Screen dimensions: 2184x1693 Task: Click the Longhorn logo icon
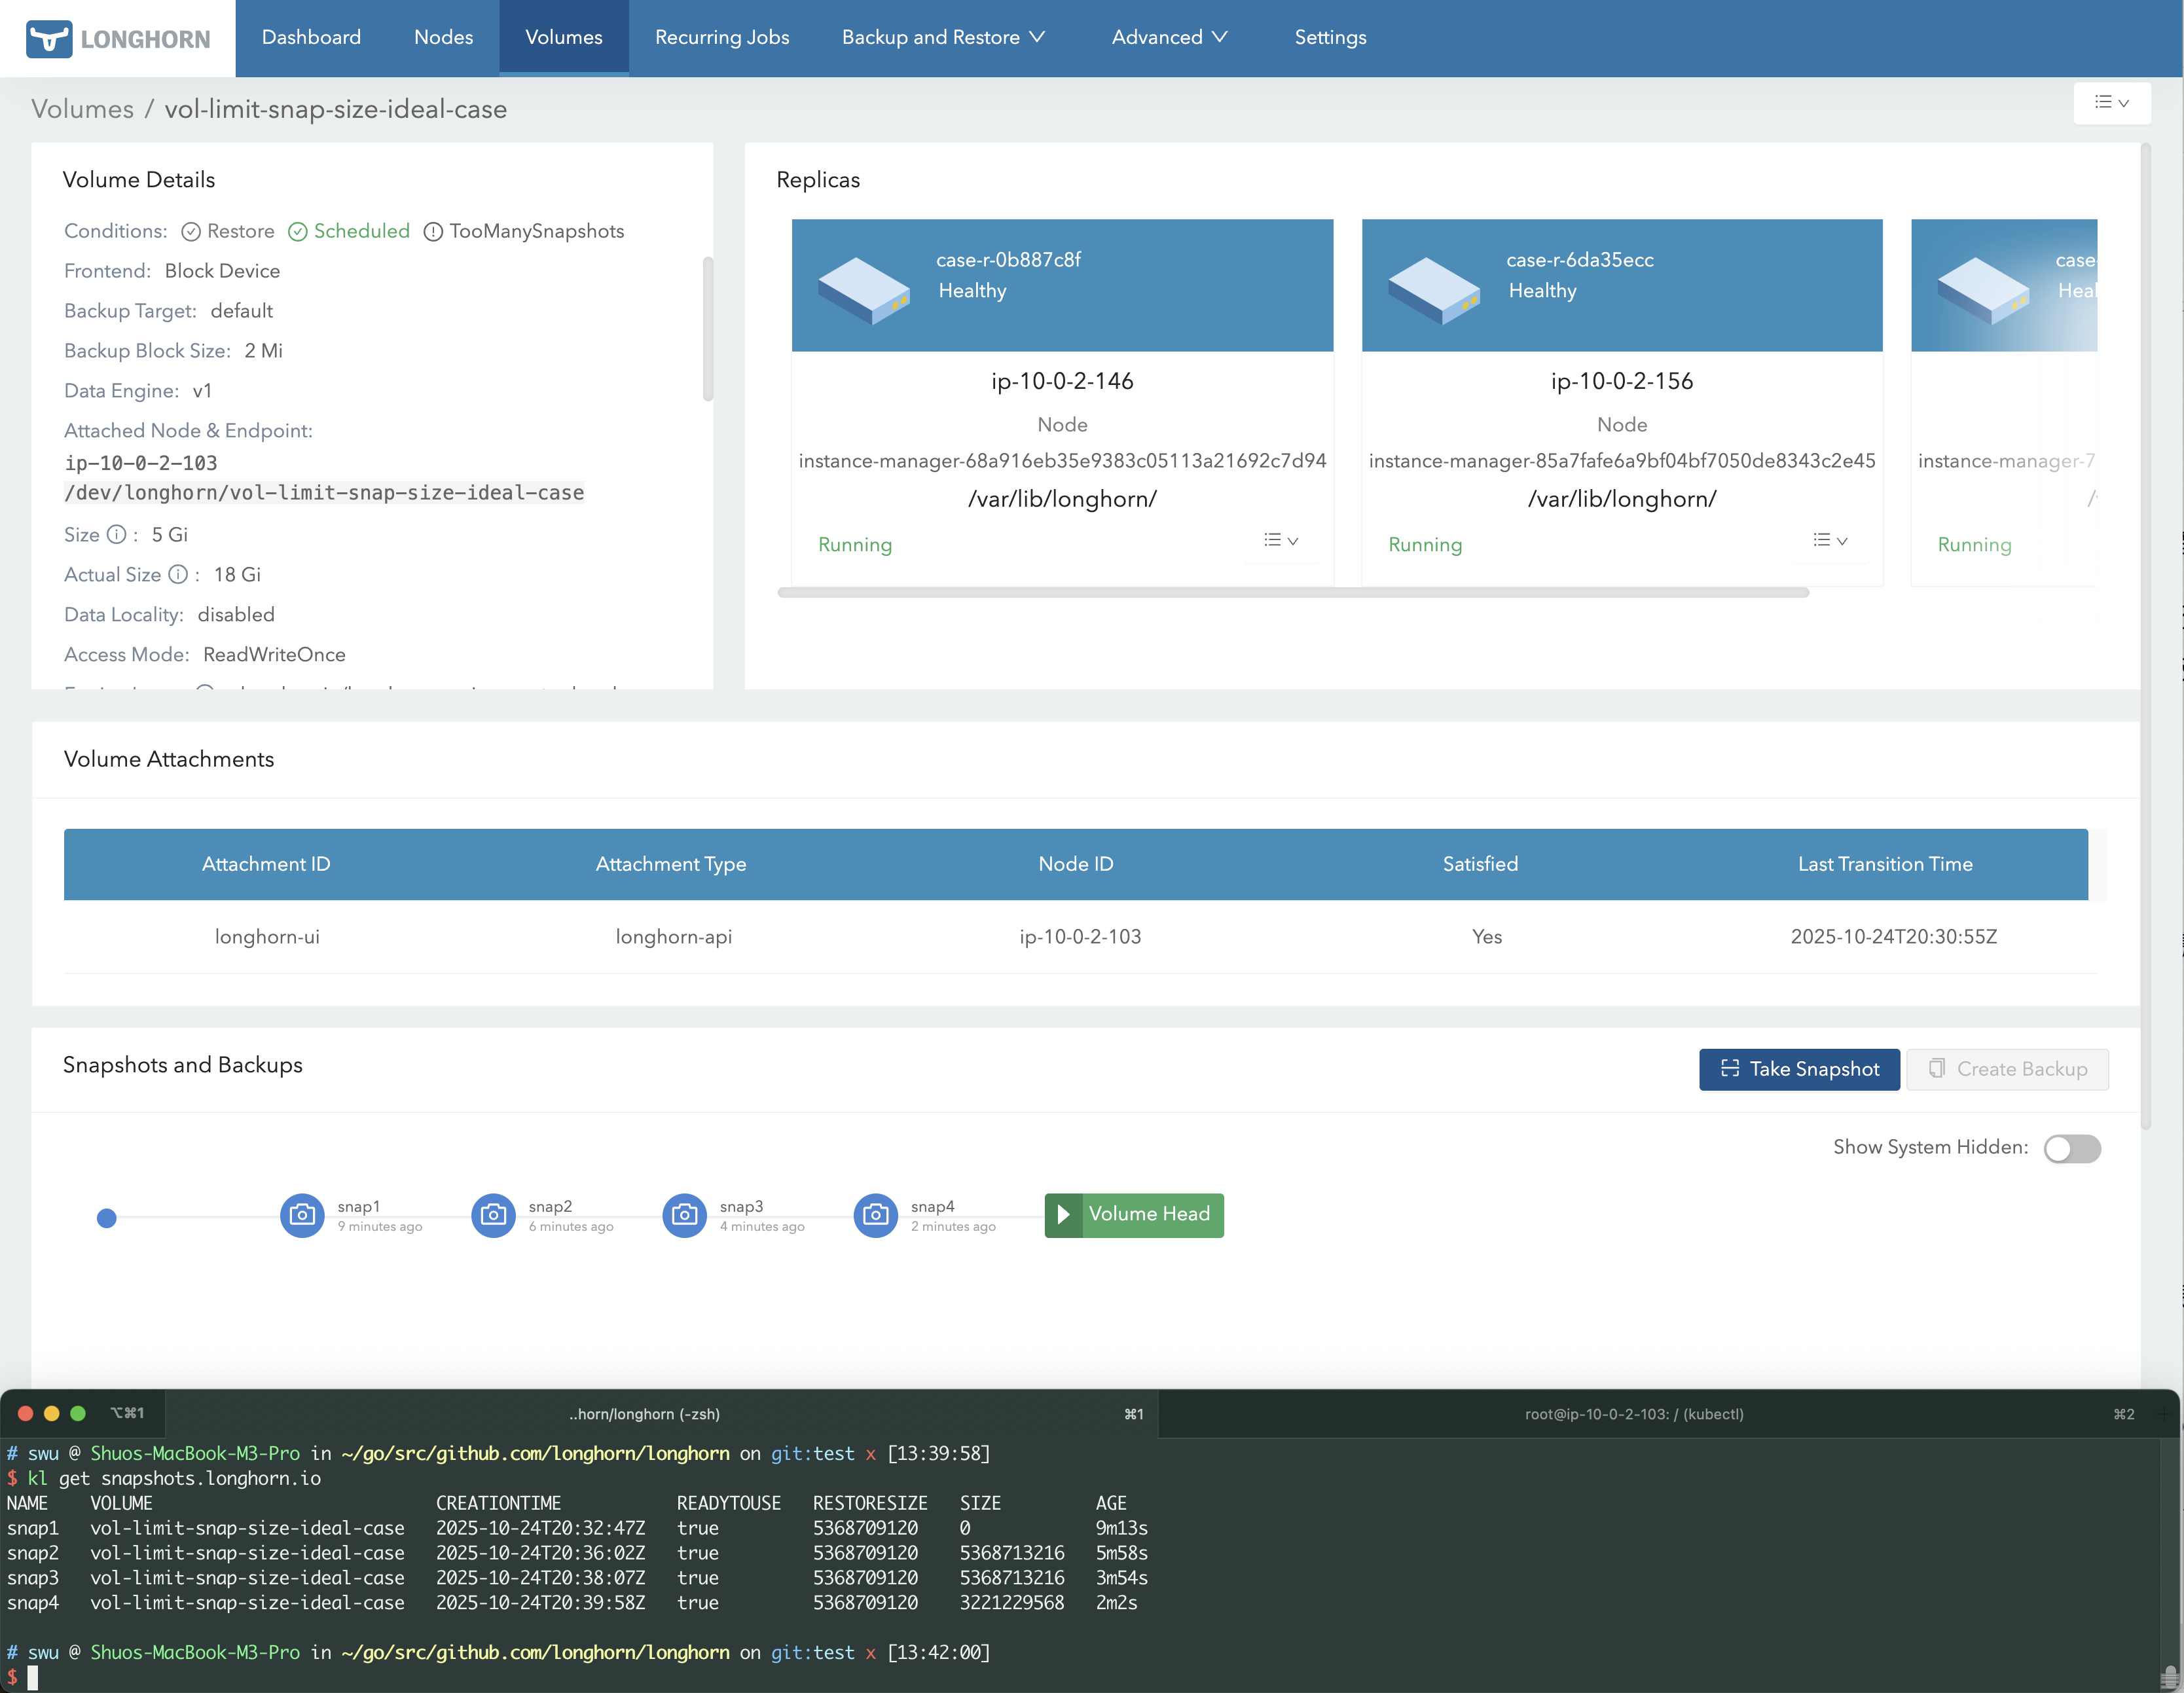(x=49, y=39)
